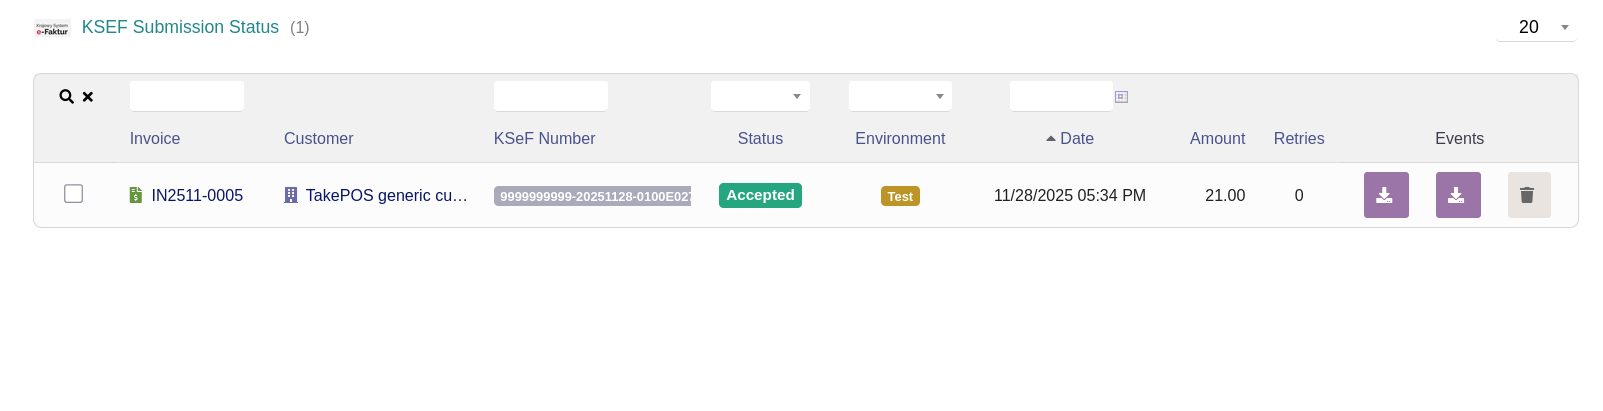Screen dimensions: 1603x411
Task: Toggle sorting on the Date column header
Action: 1076,139
